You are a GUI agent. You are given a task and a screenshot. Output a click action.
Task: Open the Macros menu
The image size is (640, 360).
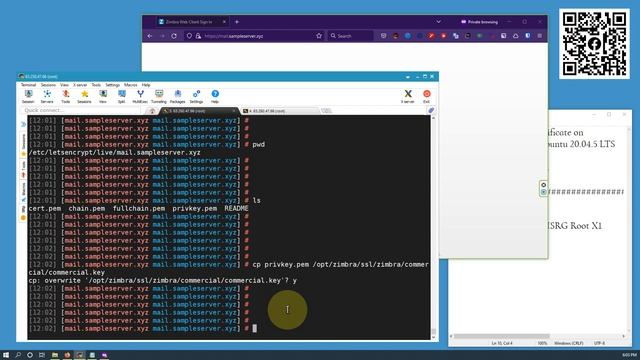(x=131, y=85)
